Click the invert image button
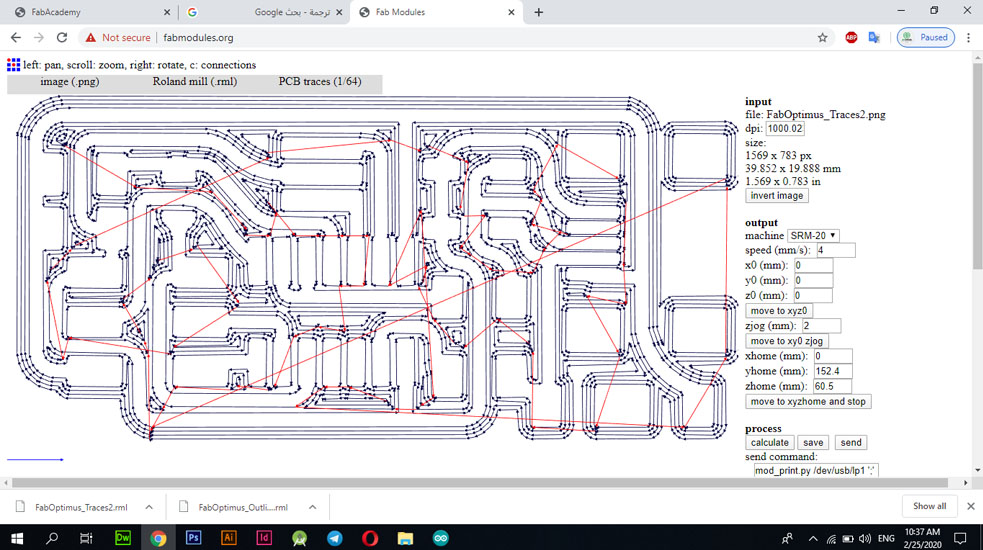The image size is (983, 550). [777, 196]
